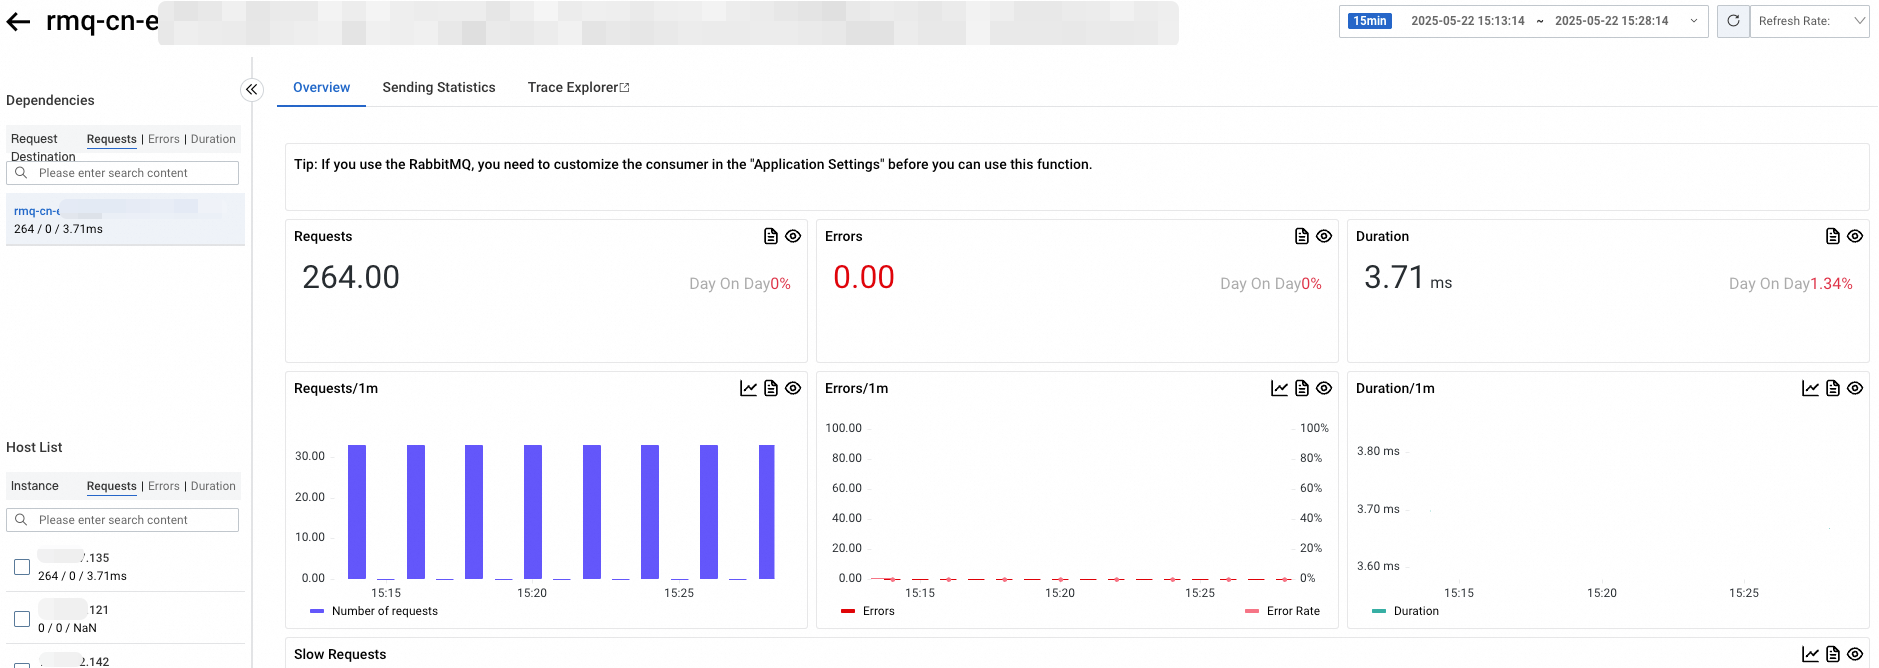Toggle the Errors/1m eye icon
The height and width of the screenshot is (668, 1879).
tap(1324, 388)
